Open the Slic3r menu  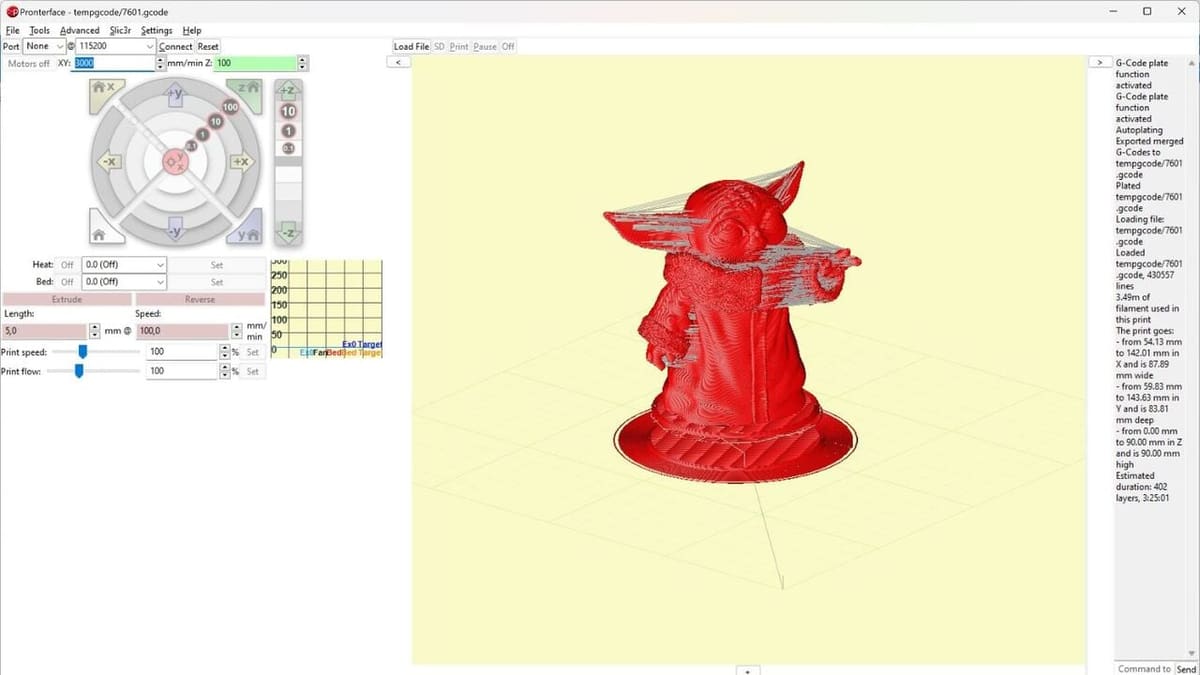click(120, 30)
